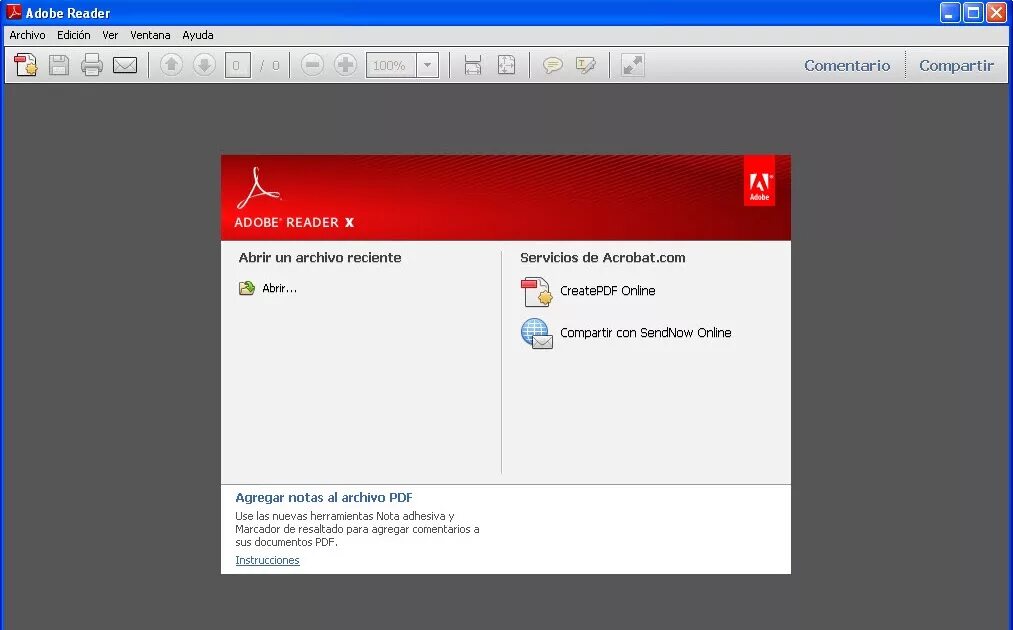Open the Ventana menu
Screen dimensions: 1013x630
[150, 36]
